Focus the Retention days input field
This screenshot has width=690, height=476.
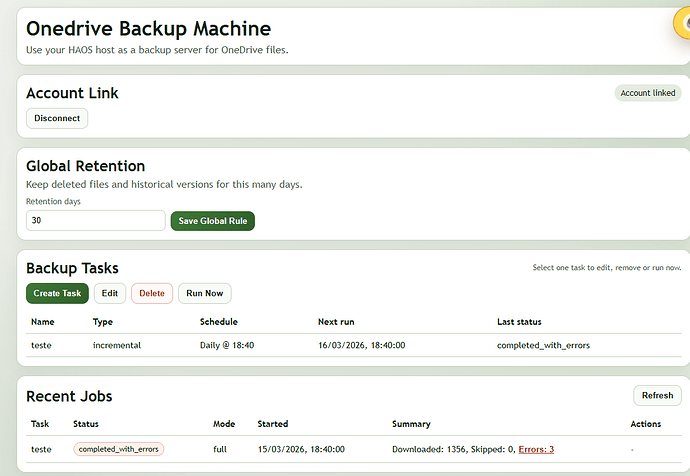pyautogui.click(x=95, y=220)
